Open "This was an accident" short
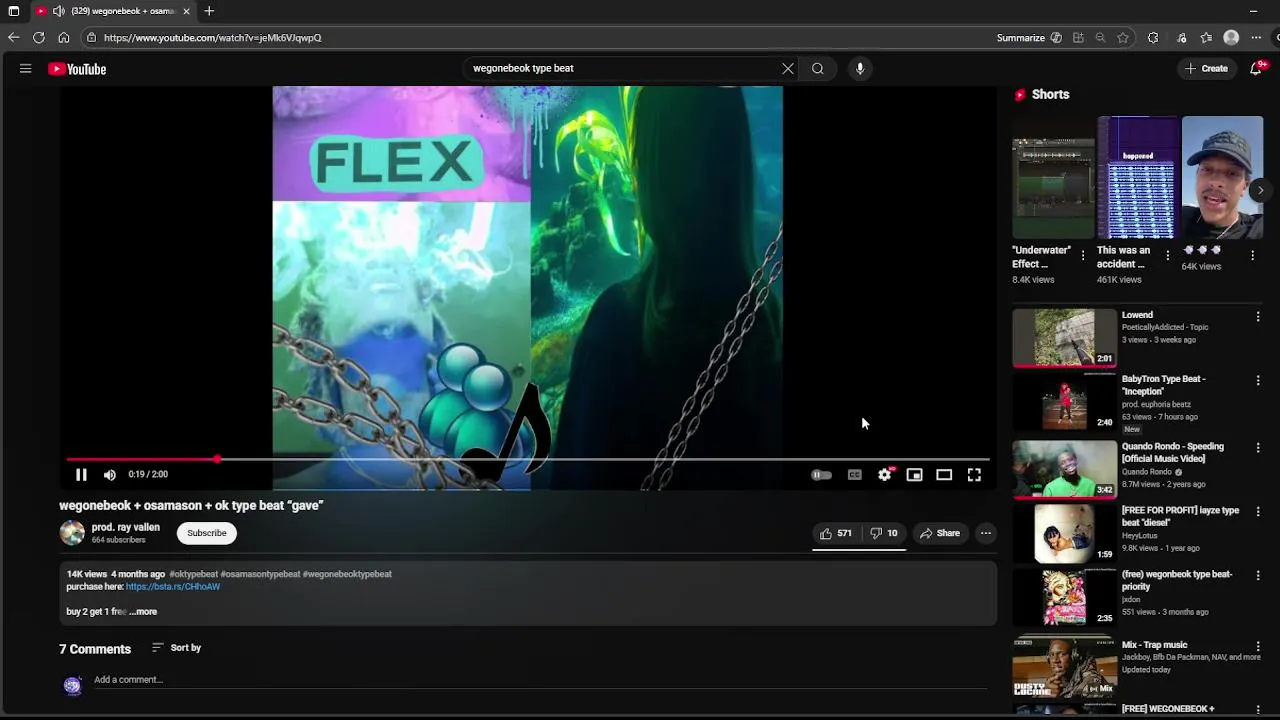 [1138, 178]
